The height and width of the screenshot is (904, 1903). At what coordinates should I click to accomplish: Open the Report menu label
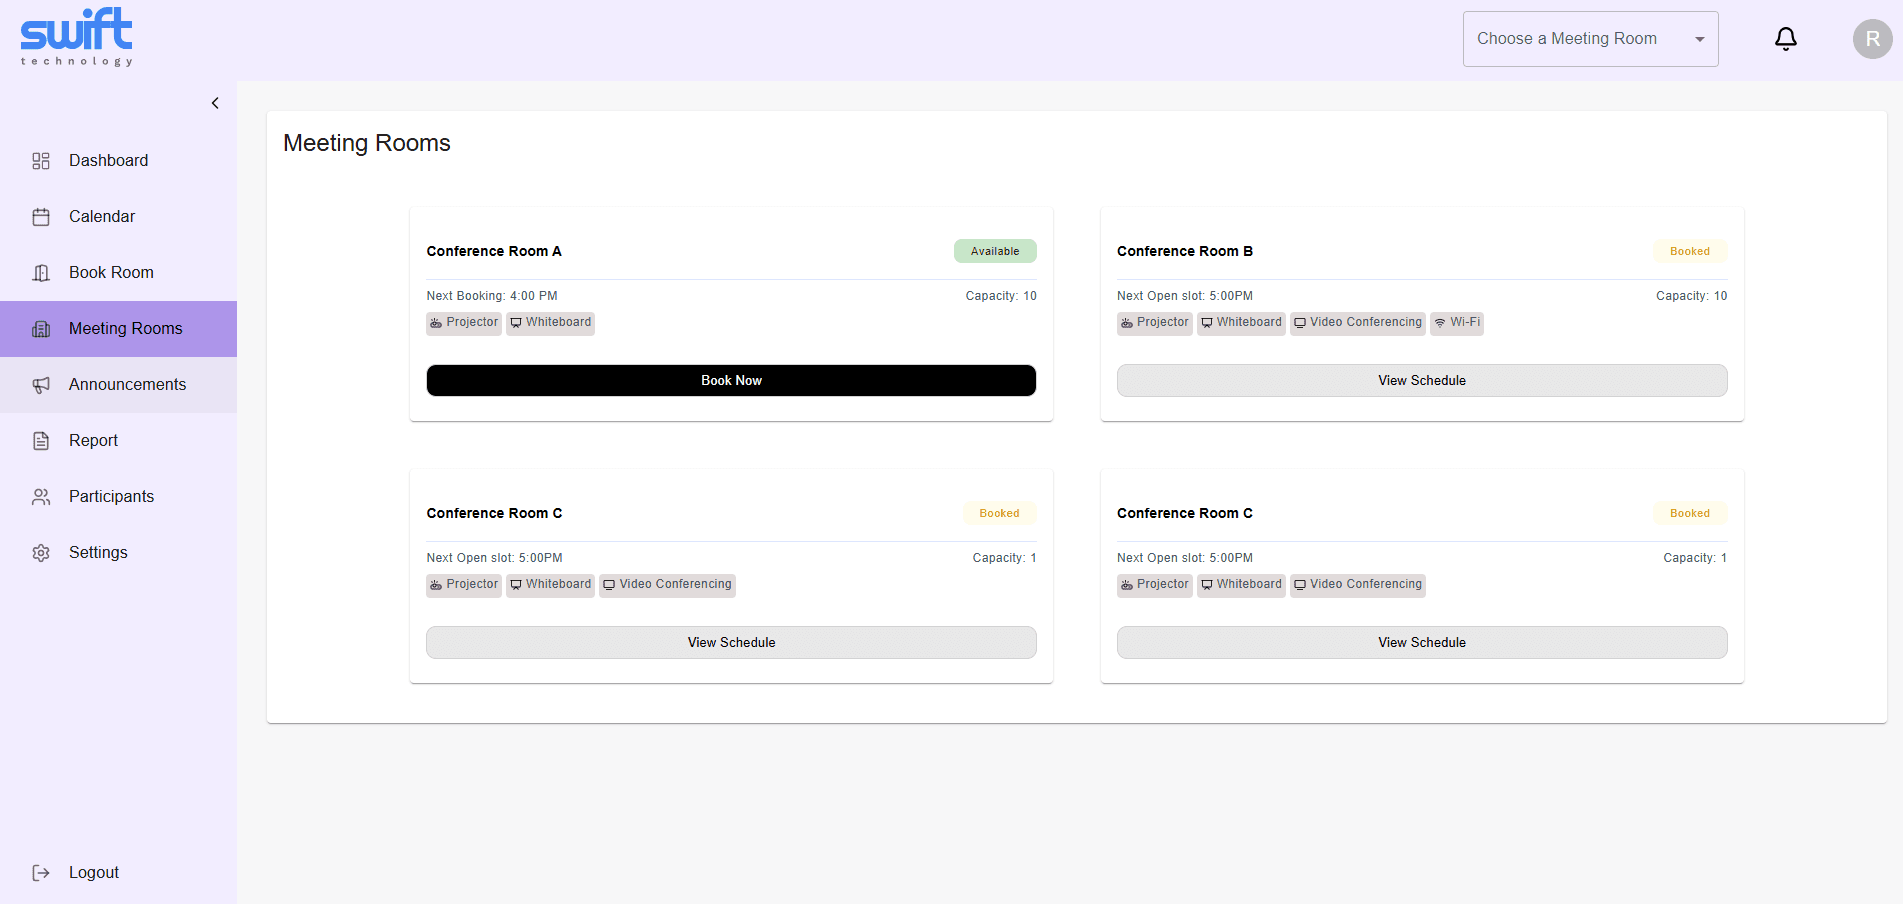coord(93,440)
